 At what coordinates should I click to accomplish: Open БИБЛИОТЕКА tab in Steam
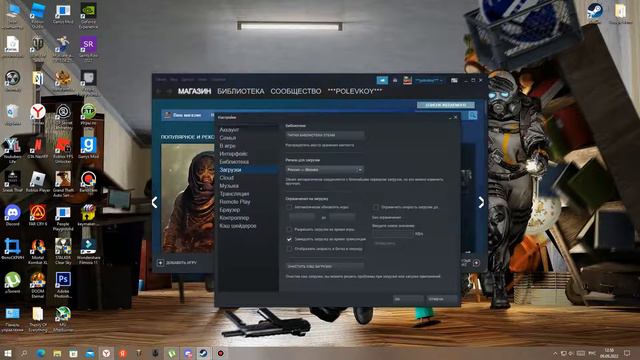tap(240, 91)
